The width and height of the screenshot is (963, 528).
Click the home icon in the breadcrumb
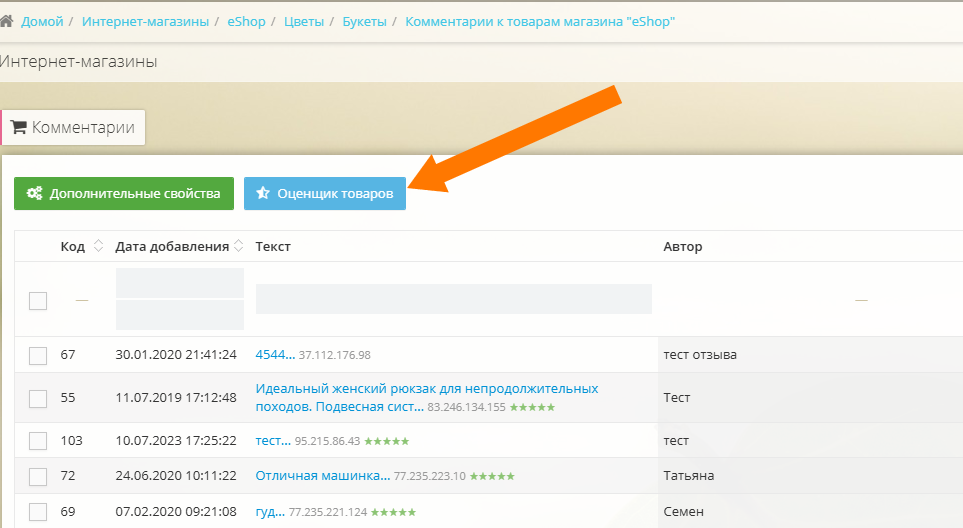click(6, 21)
